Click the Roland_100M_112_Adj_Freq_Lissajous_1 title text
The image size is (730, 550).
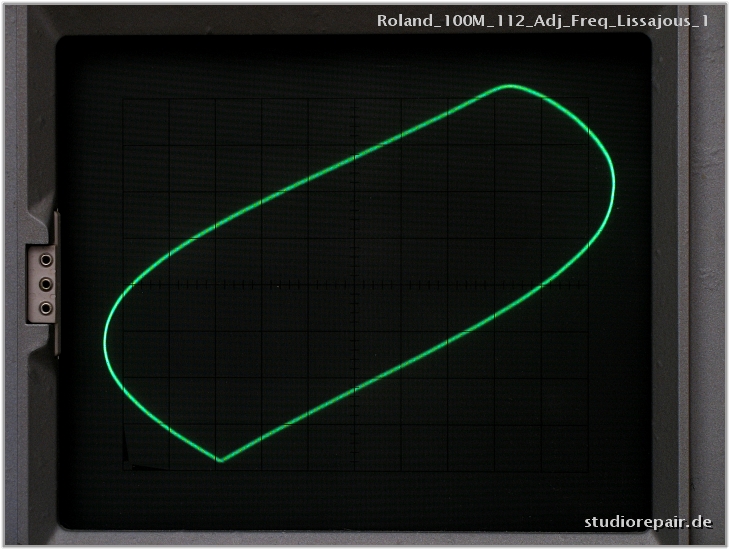542,20
